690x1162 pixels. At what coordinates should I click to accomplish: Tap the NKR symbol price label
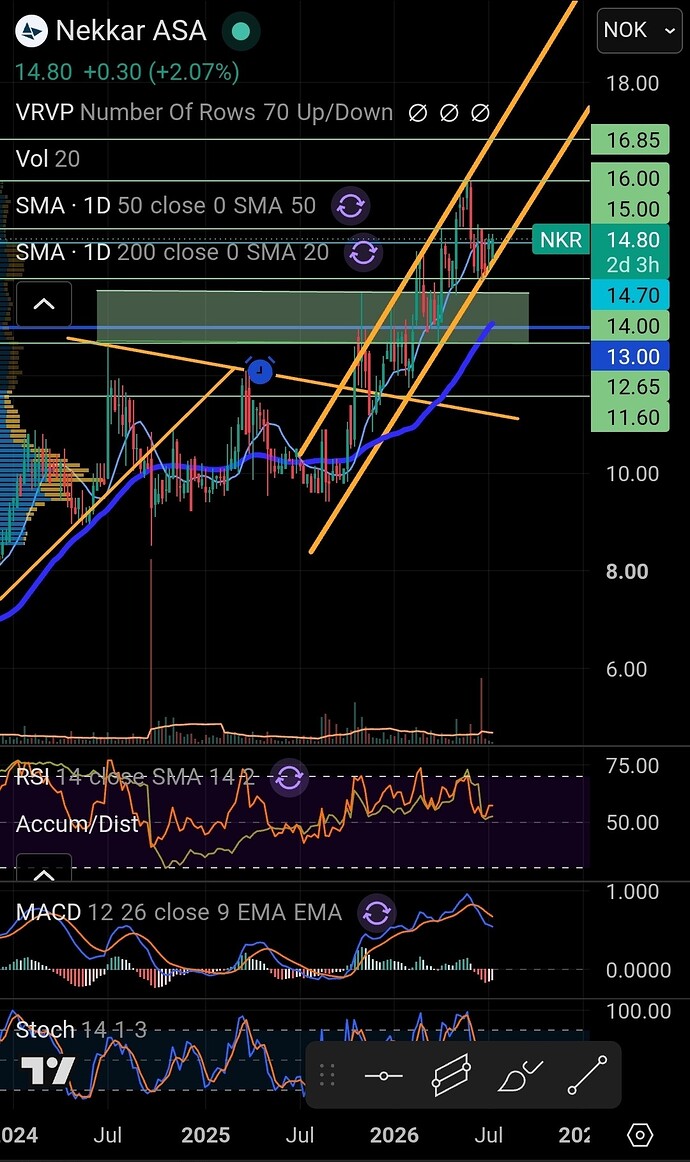(x=561, y=240)
